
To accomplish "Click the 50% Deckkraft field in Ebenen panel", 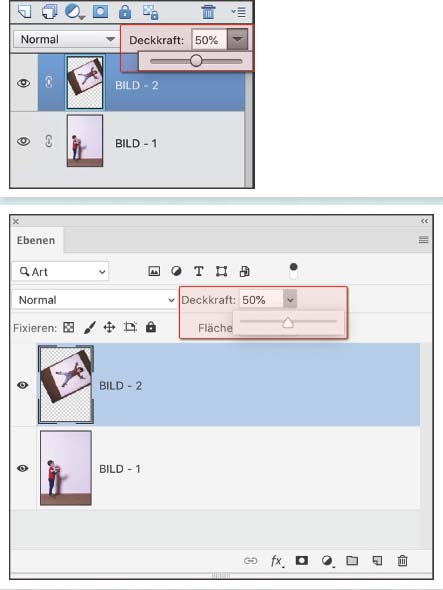I will tap(261, 300).
